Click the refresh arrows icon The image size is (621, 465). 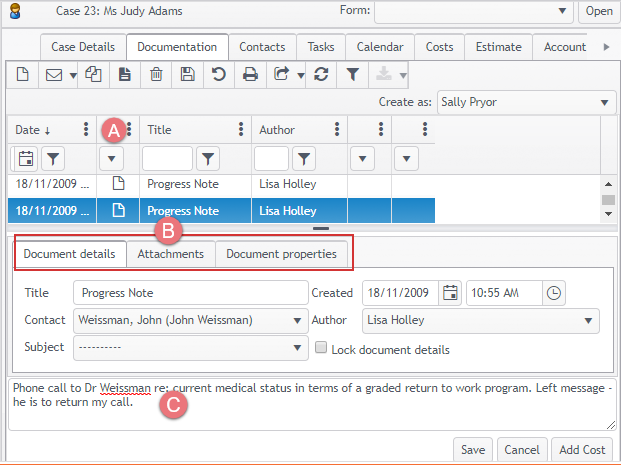point(321,74)
